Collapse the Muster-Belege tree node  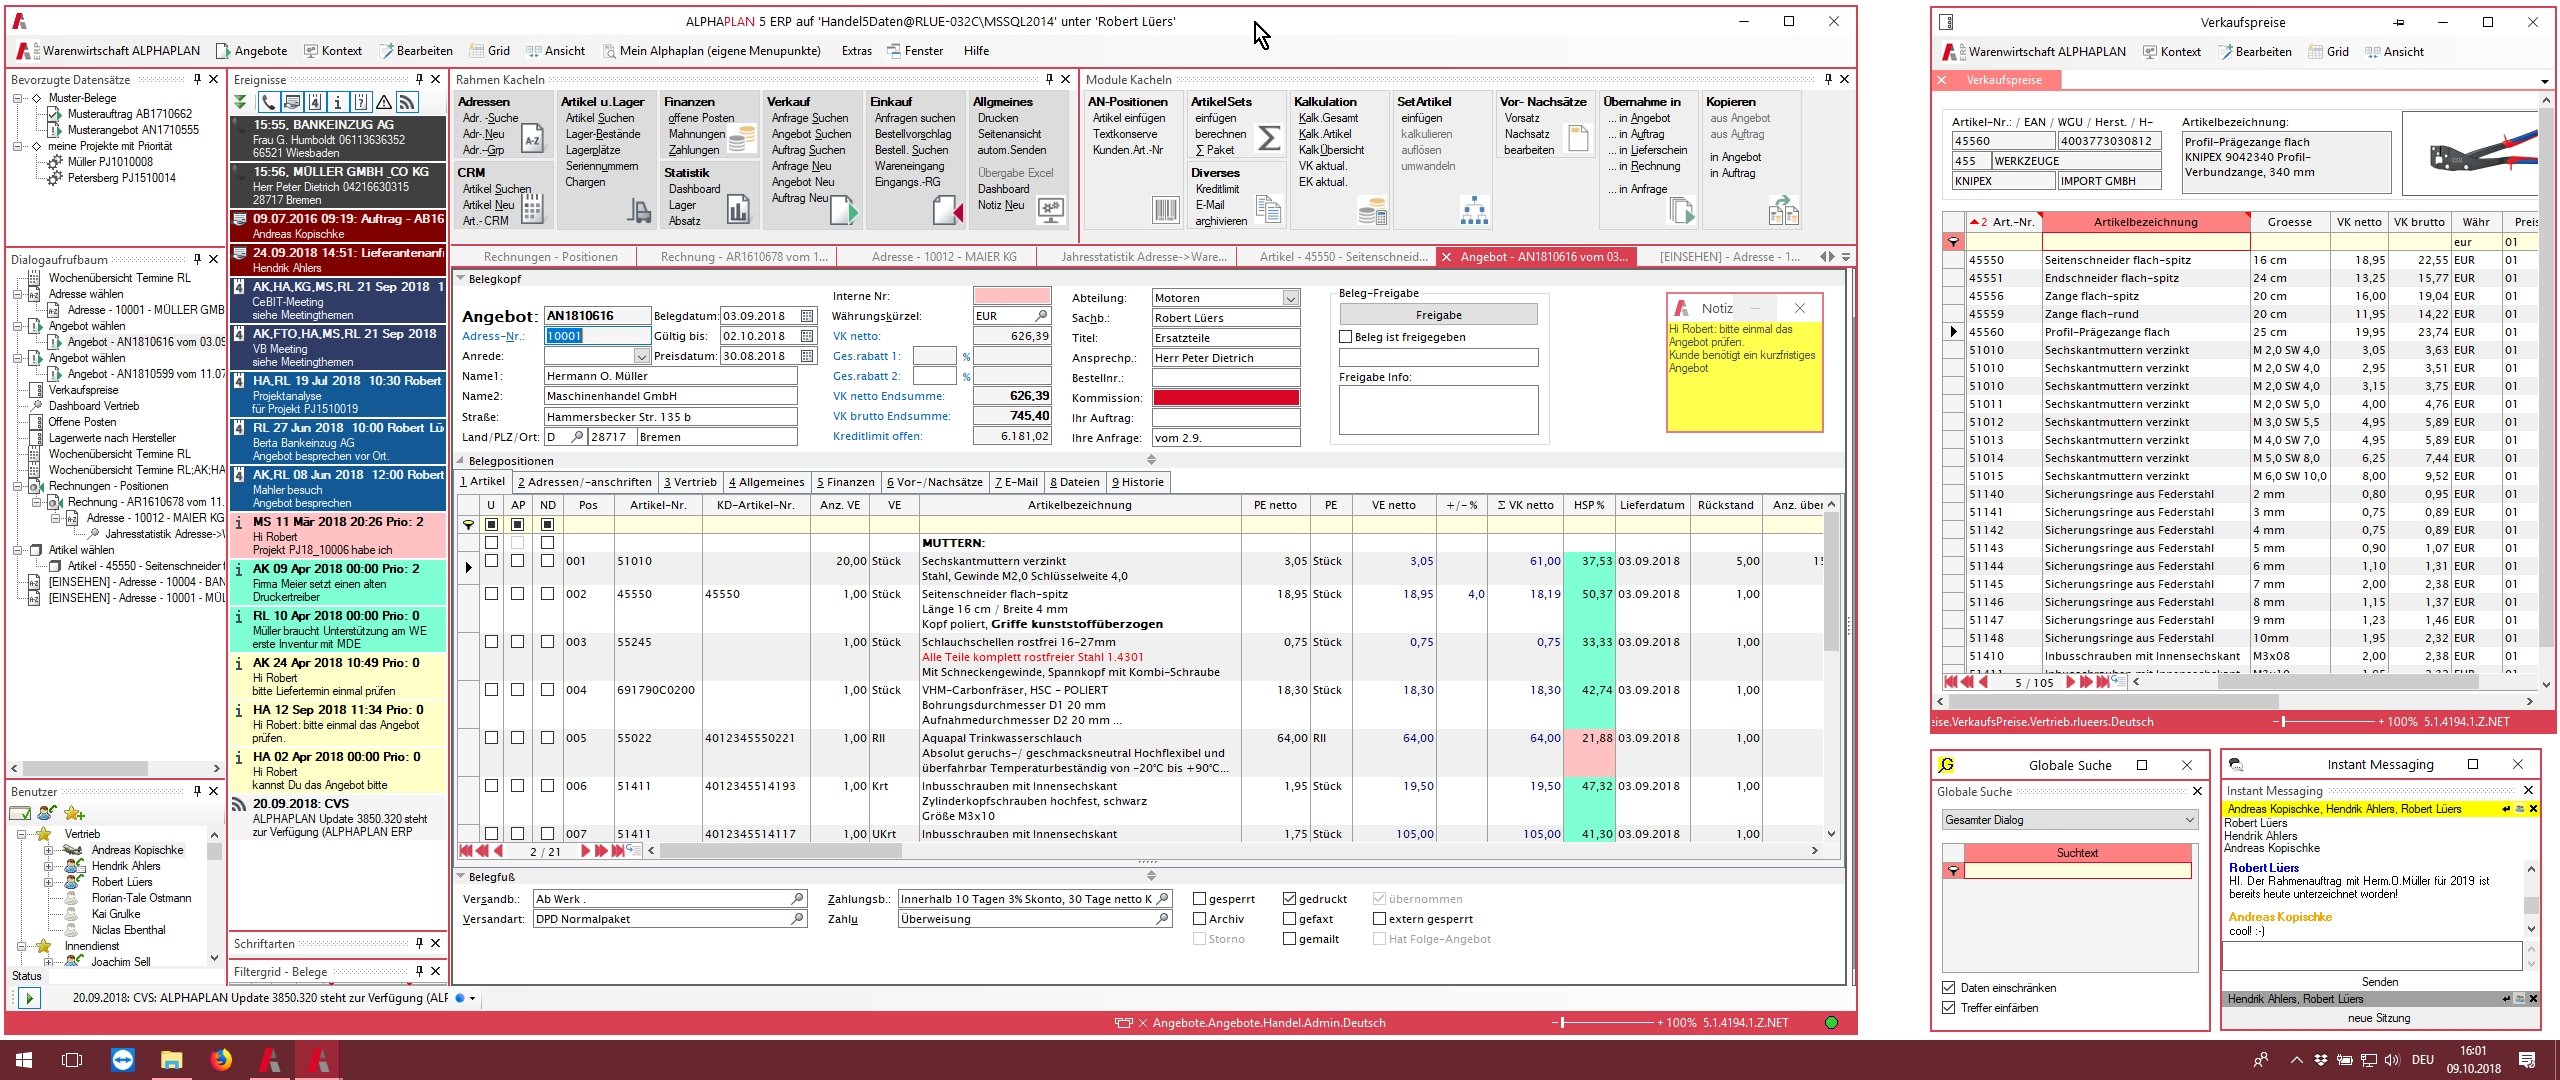pos(18,98)
